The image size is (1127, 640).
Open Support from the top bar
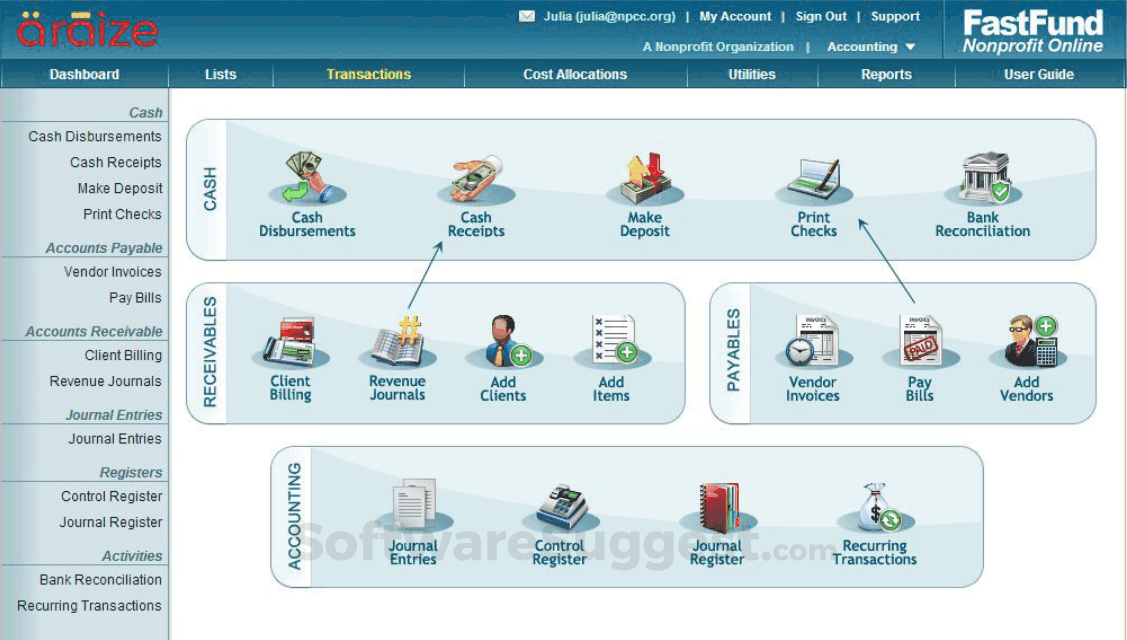click(895, 16)
